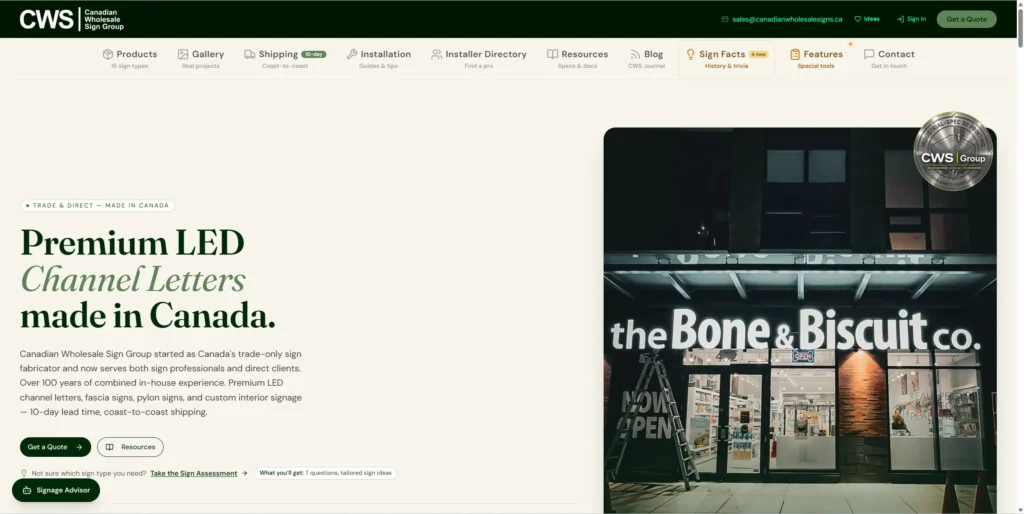Click the 'Guides & tips' subtitle
1024x514 pixels.
coord(378,66)
